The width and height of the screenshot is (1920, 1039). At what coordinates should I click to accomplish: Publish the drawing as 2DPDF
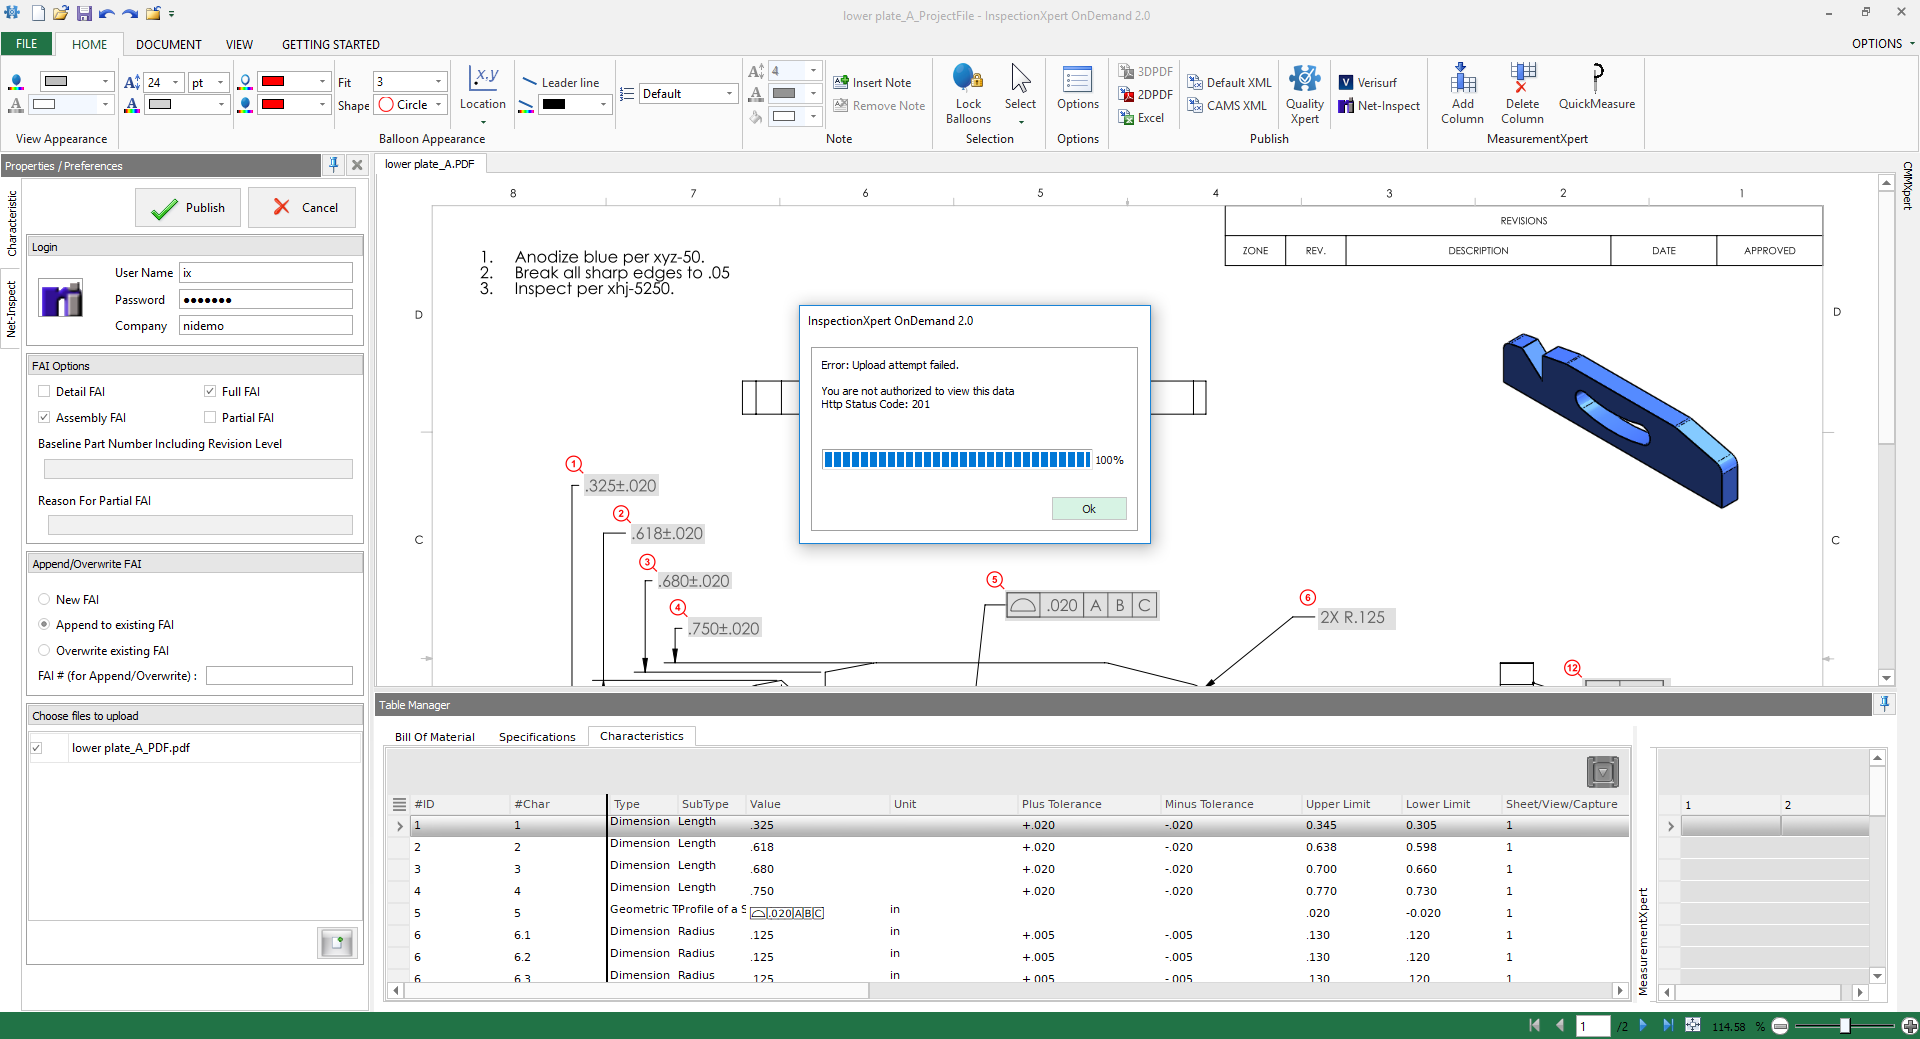[1146, 94]
